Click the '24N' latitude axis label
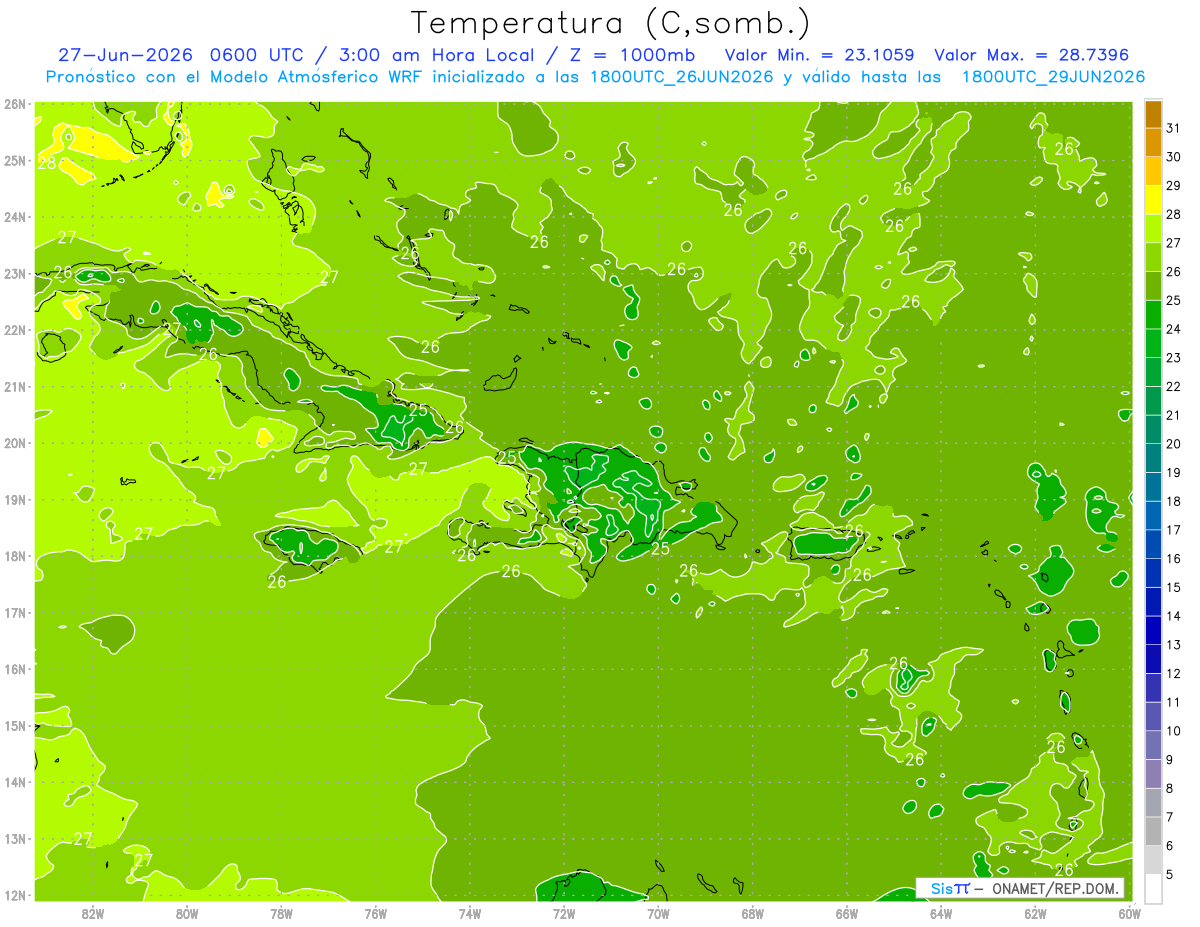 tap(15, 217)
